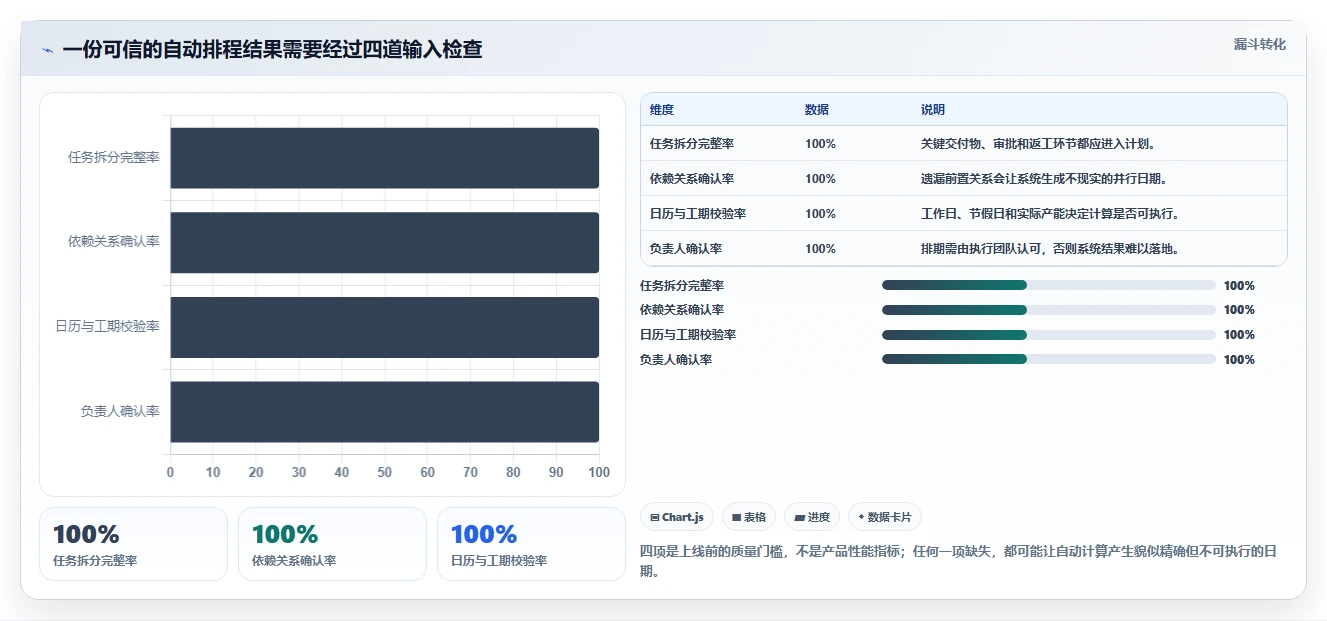Click the 100% value in the 依赖关系确认率 table row

point(820,179)
